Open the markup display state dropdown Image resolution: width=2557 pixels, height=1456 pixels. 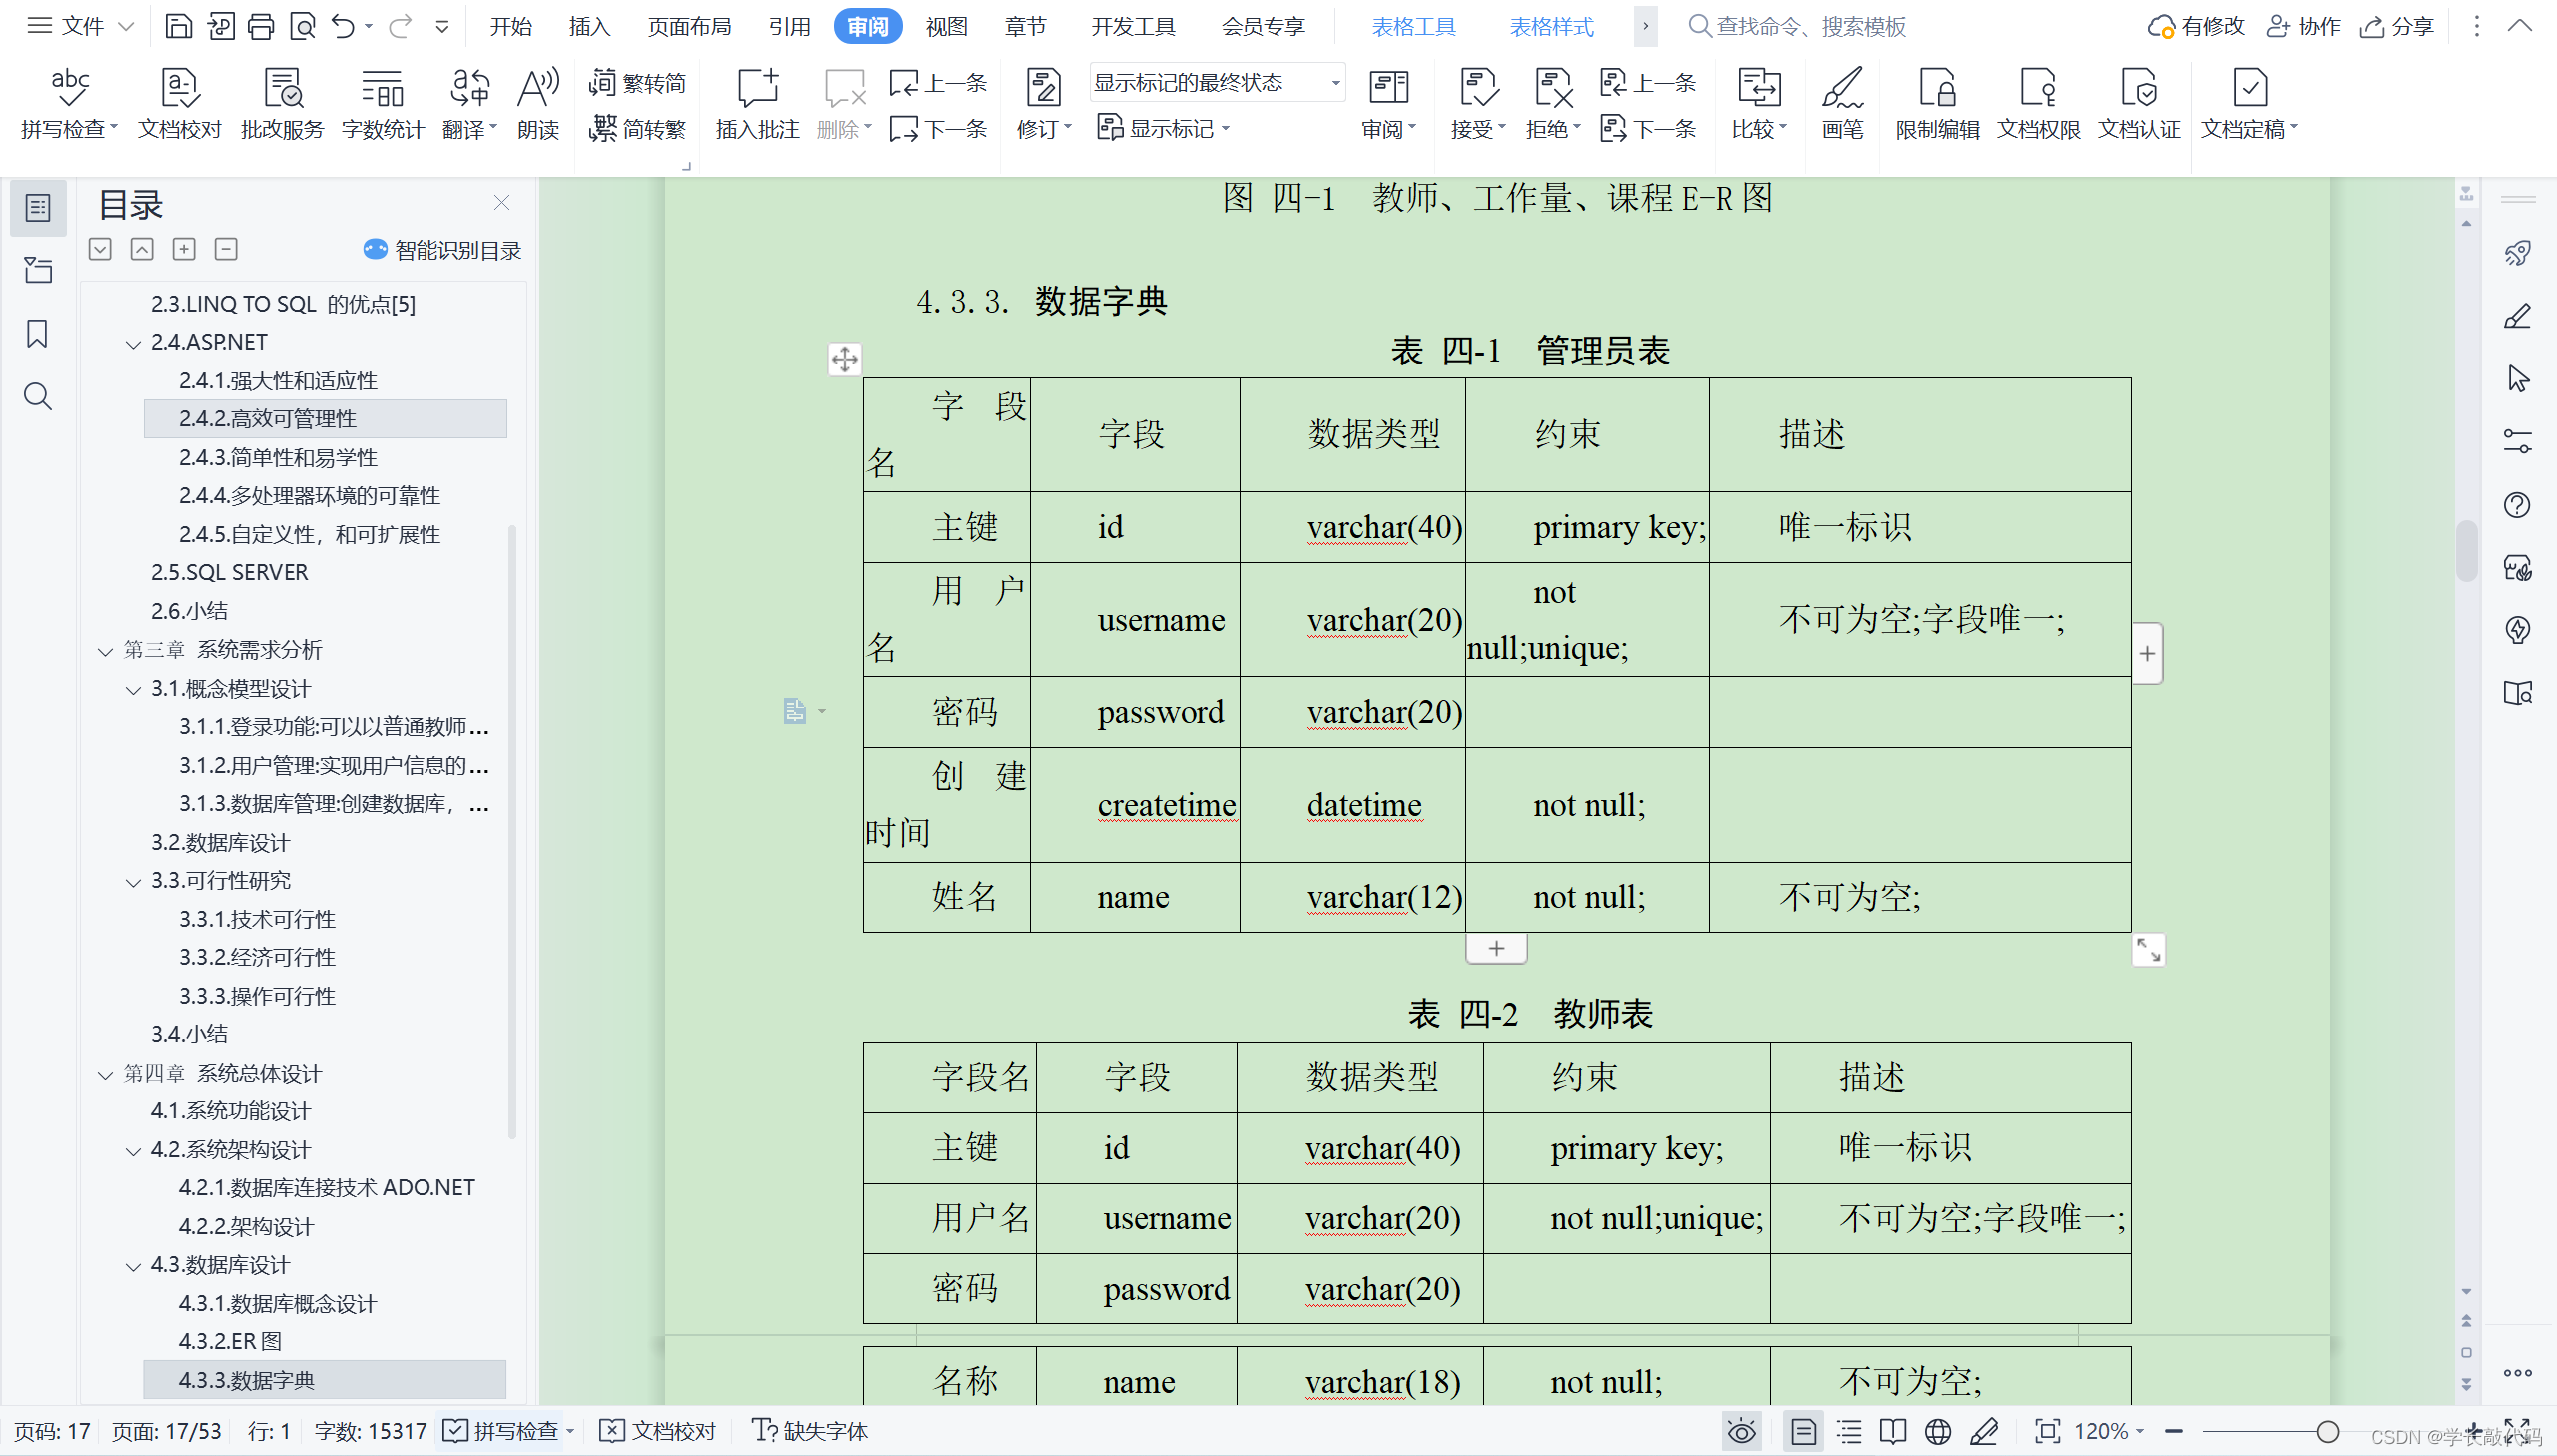coord(1335,83)
